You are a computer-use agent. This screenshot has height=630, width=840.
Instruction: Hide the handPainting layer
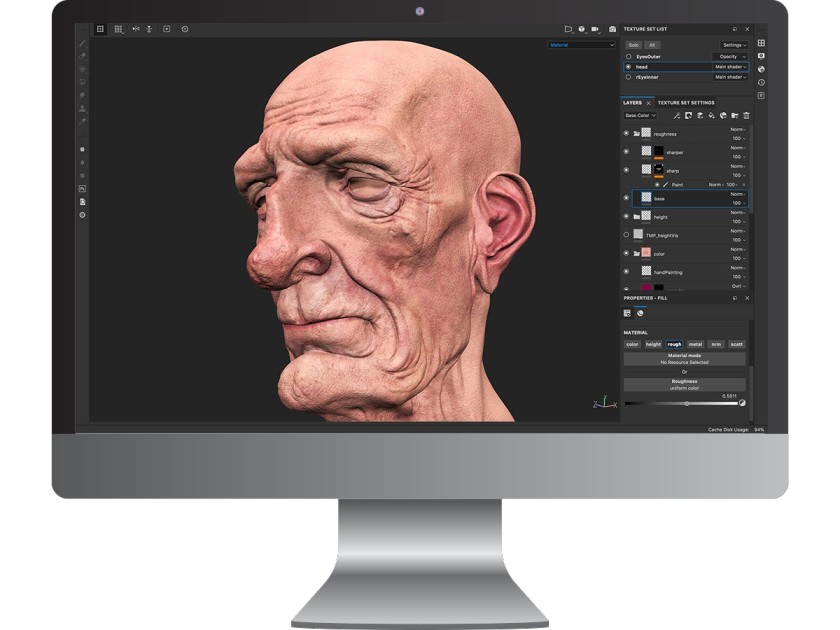(626, 272)
